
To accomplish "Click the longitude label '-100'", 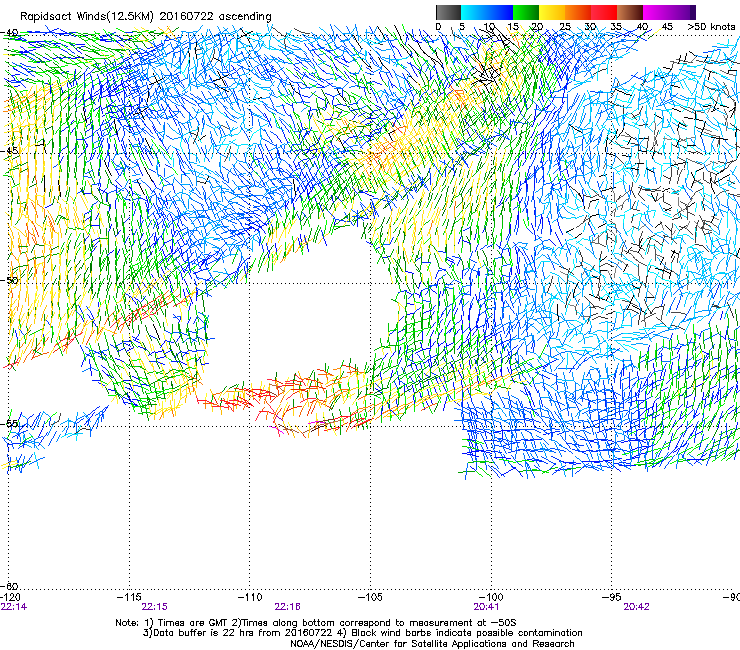I will 491,597.
